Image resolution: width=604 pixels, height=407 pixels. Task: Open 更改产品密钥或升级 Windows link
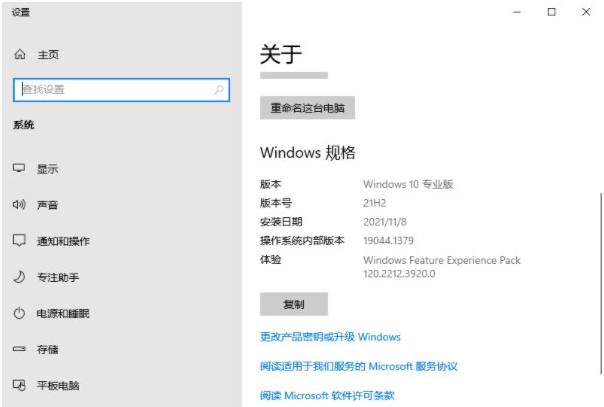tap(330, 337)
